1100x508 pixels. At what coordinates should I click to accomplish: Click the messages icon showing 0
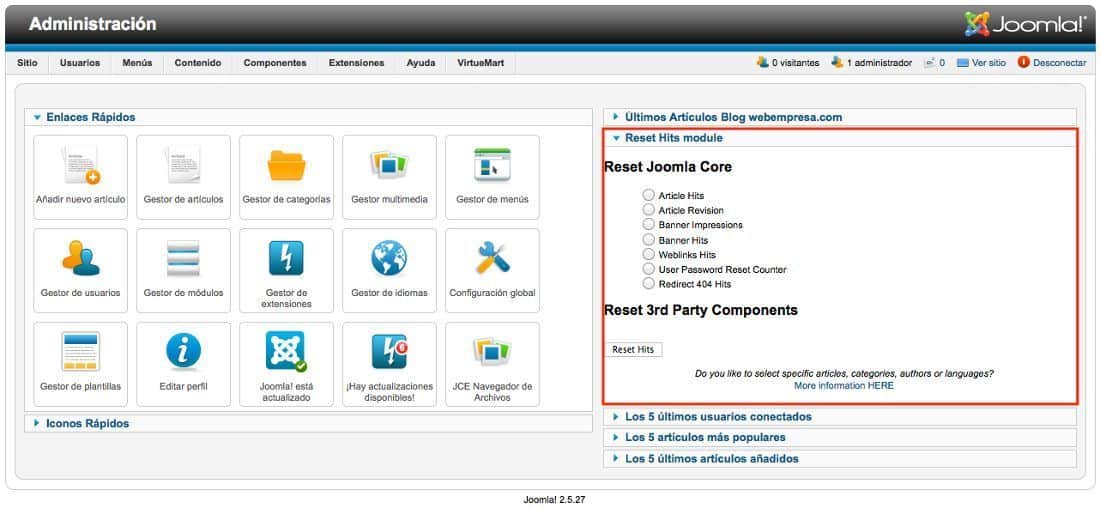point(930,62)
